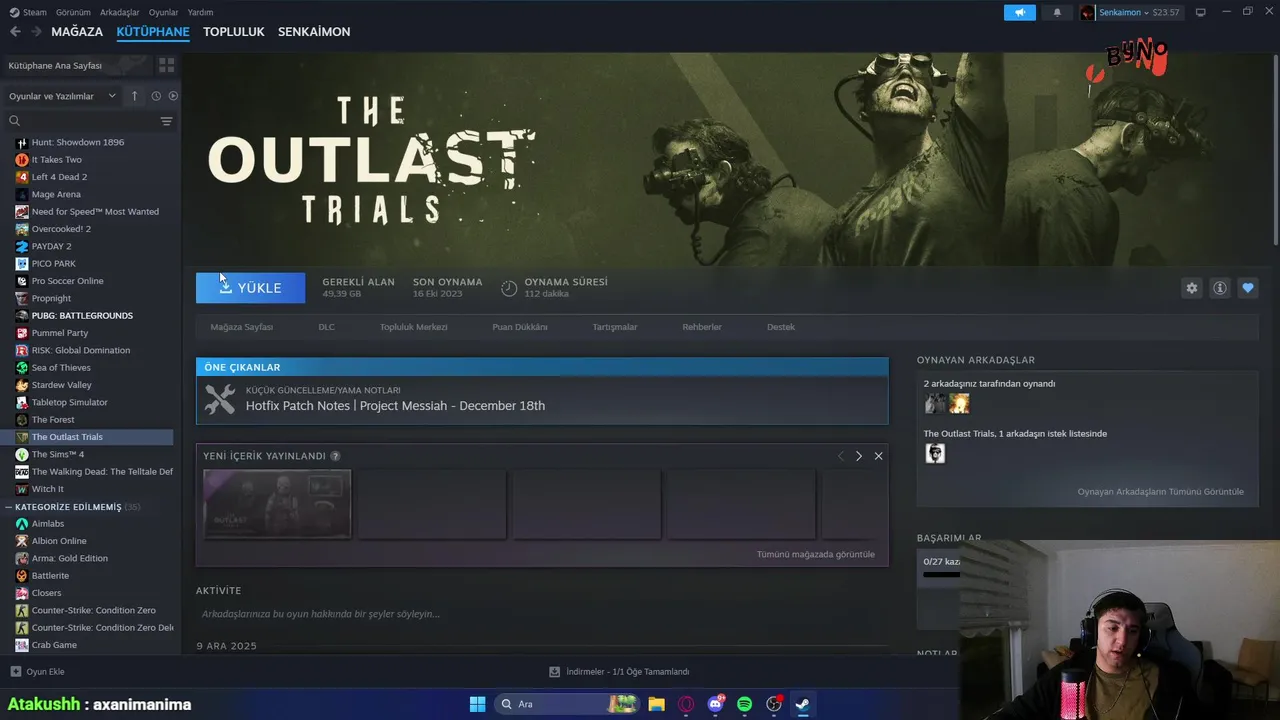Switch library to grid view icon
This screenshot has height=720, width=1280.
pos(166,65)
